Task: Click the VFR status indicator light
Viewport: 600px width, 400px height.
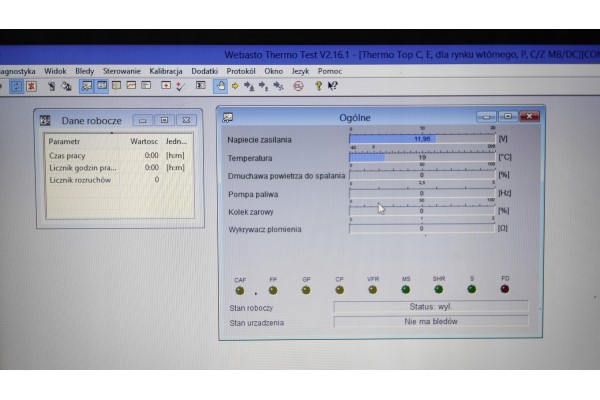Action: [x=373, y=290]
